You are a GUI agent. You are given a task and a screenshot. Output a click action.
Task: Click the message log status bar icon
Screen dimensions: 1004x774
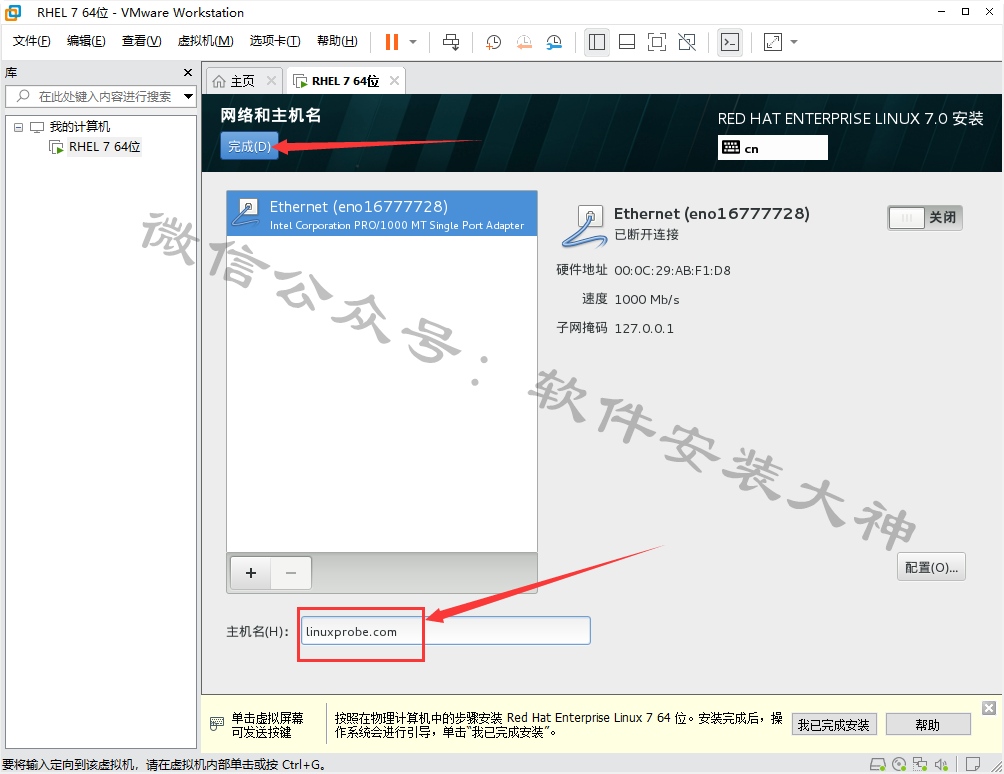click(x=973, y=764)
